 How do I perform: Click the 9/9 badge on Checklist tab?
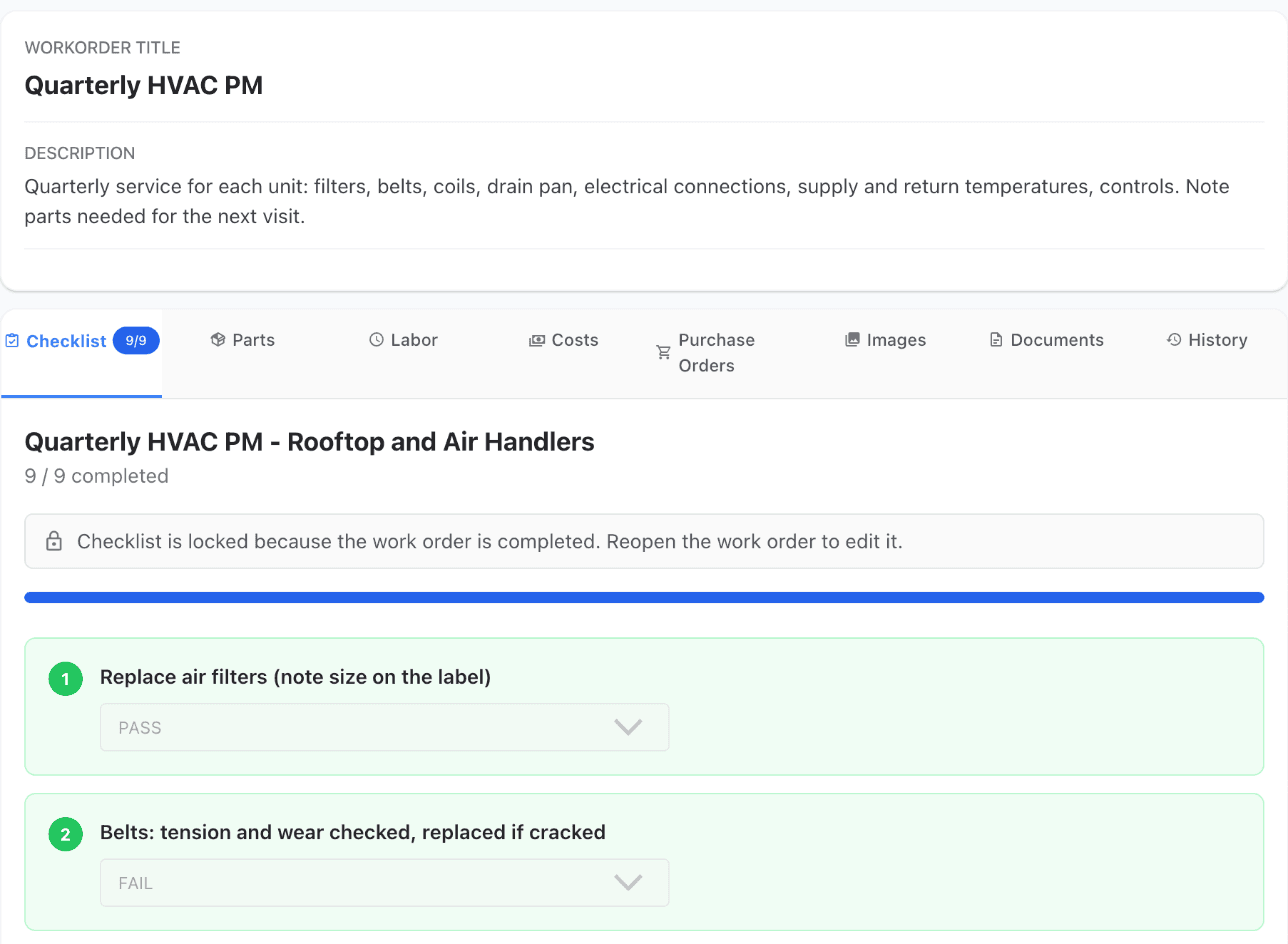[x=136, y=341]
